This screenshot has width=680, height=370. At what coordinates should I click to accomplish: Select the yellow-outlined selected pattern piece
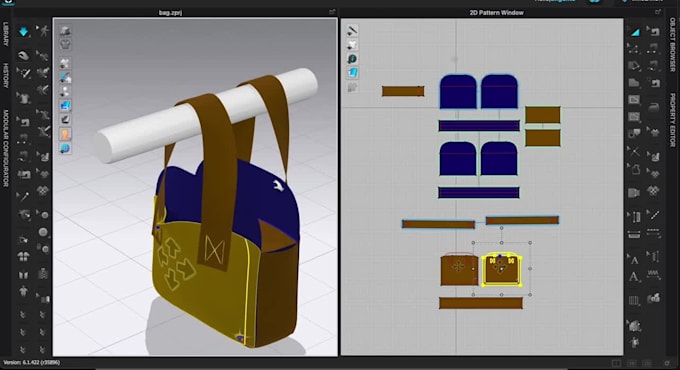tap(503, 270)
